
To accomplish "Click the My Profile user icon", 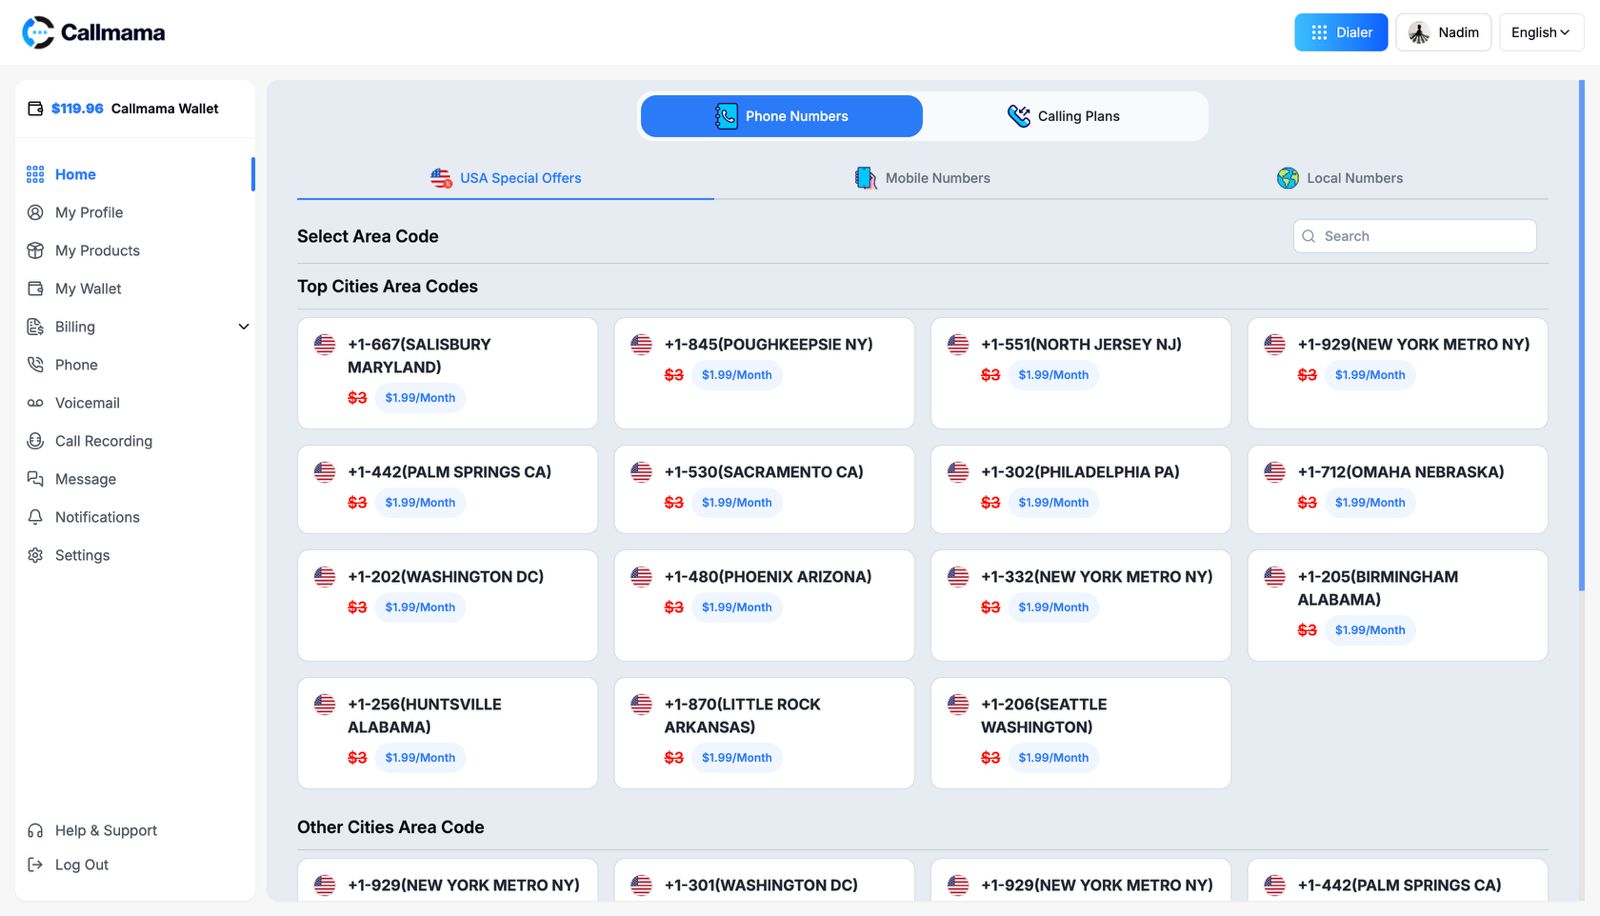I will [x=35, y=212].
